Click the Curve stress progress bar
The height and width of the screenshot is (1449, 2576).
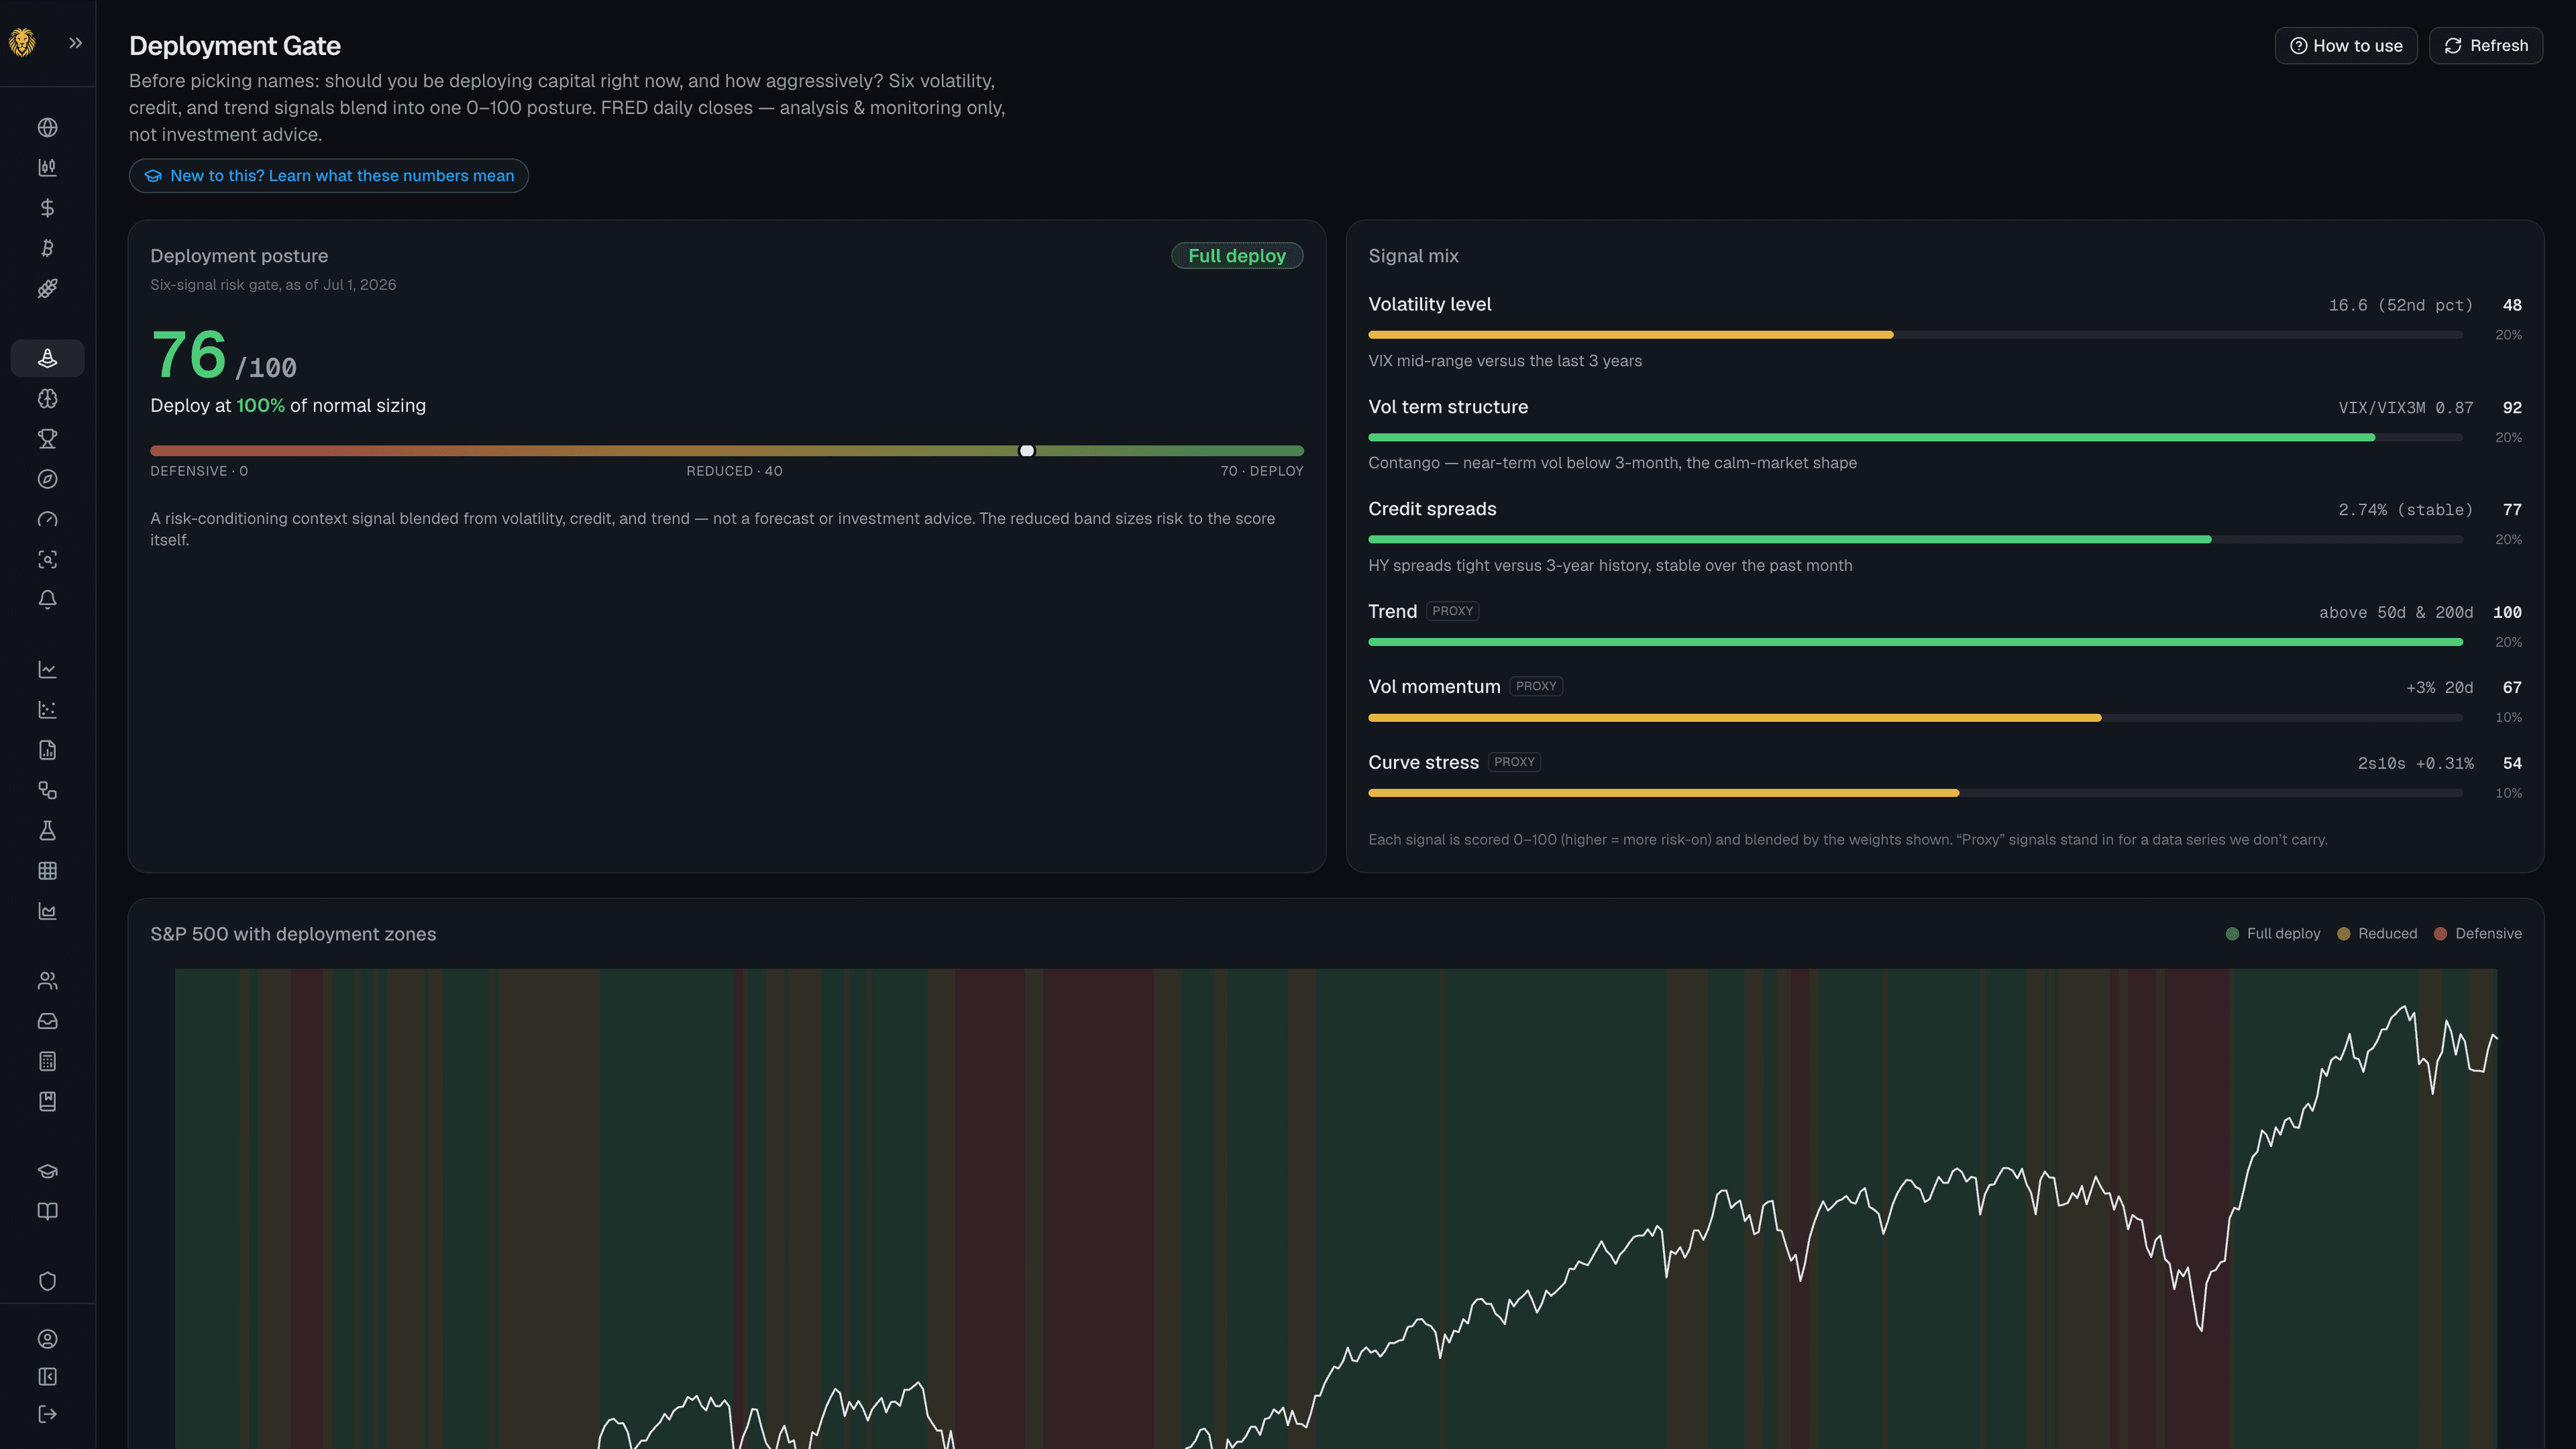click(1915, 793)
